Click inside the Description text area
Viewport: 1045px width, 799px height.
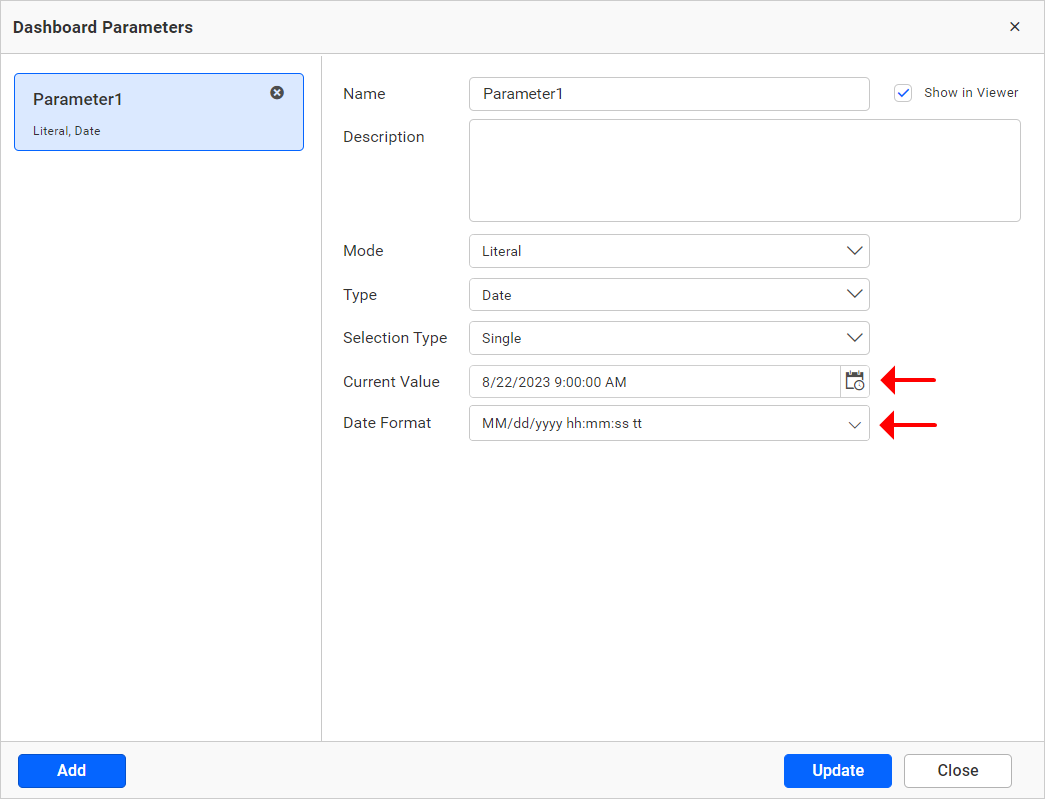[744, 170]
